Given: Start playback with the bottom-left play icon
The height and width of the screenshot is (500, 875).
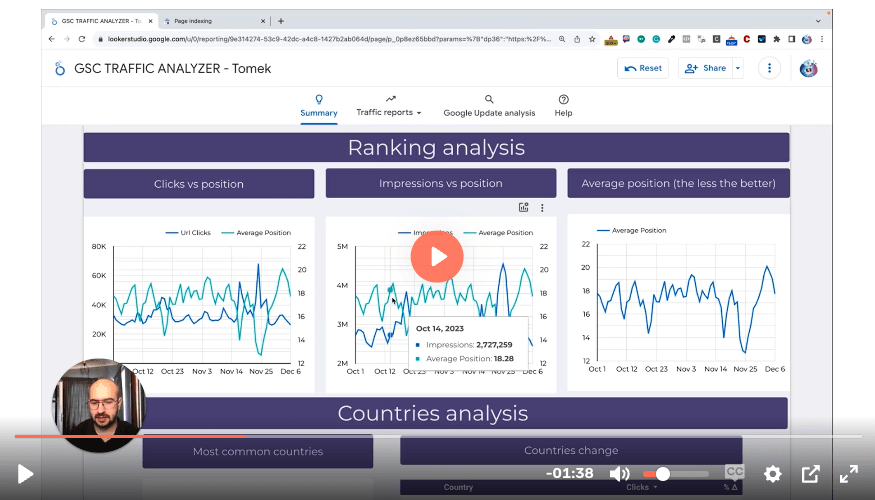Looking at the screenshot, I should pos(25,474).
